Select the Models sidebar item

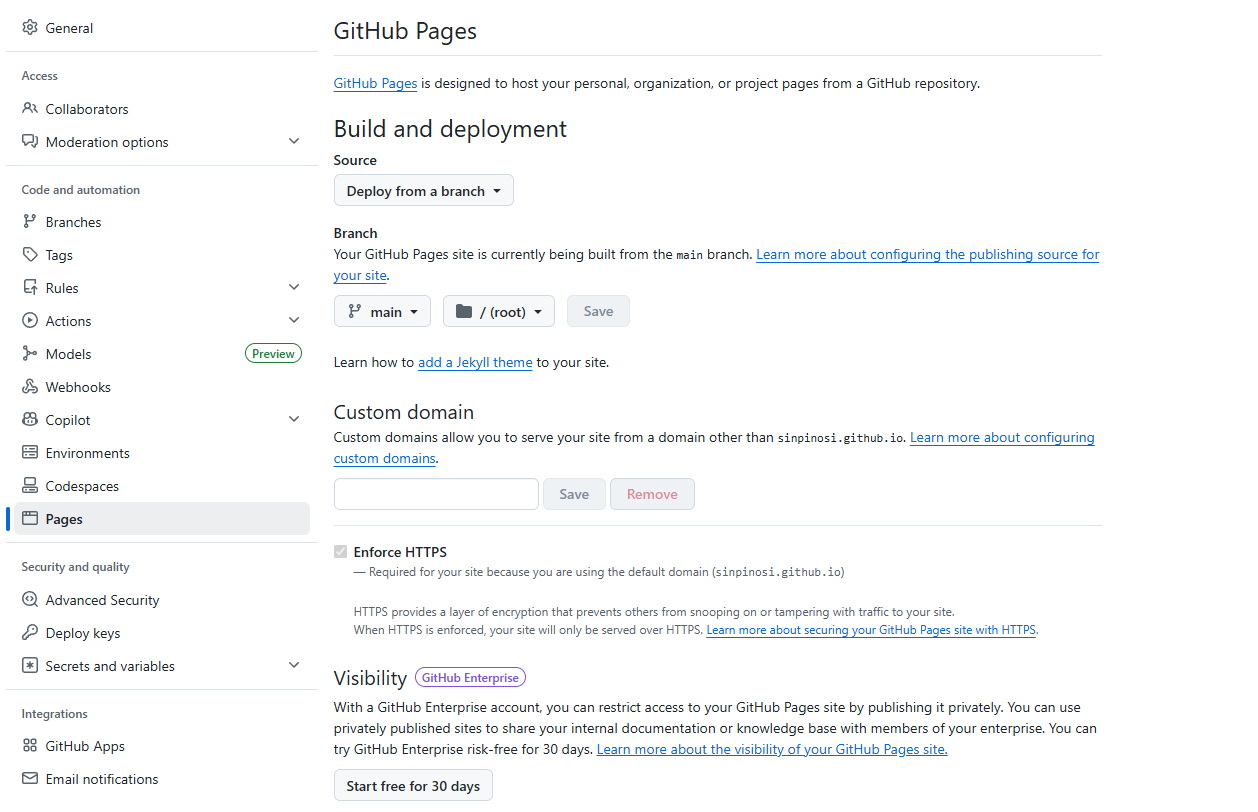click(x=162, y=354)
